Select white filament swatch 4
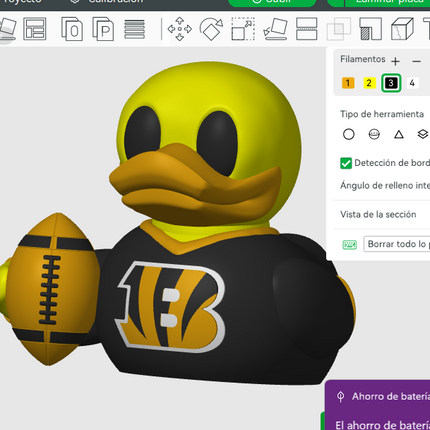This screenshot has width=430, height=430. [412, 83]
